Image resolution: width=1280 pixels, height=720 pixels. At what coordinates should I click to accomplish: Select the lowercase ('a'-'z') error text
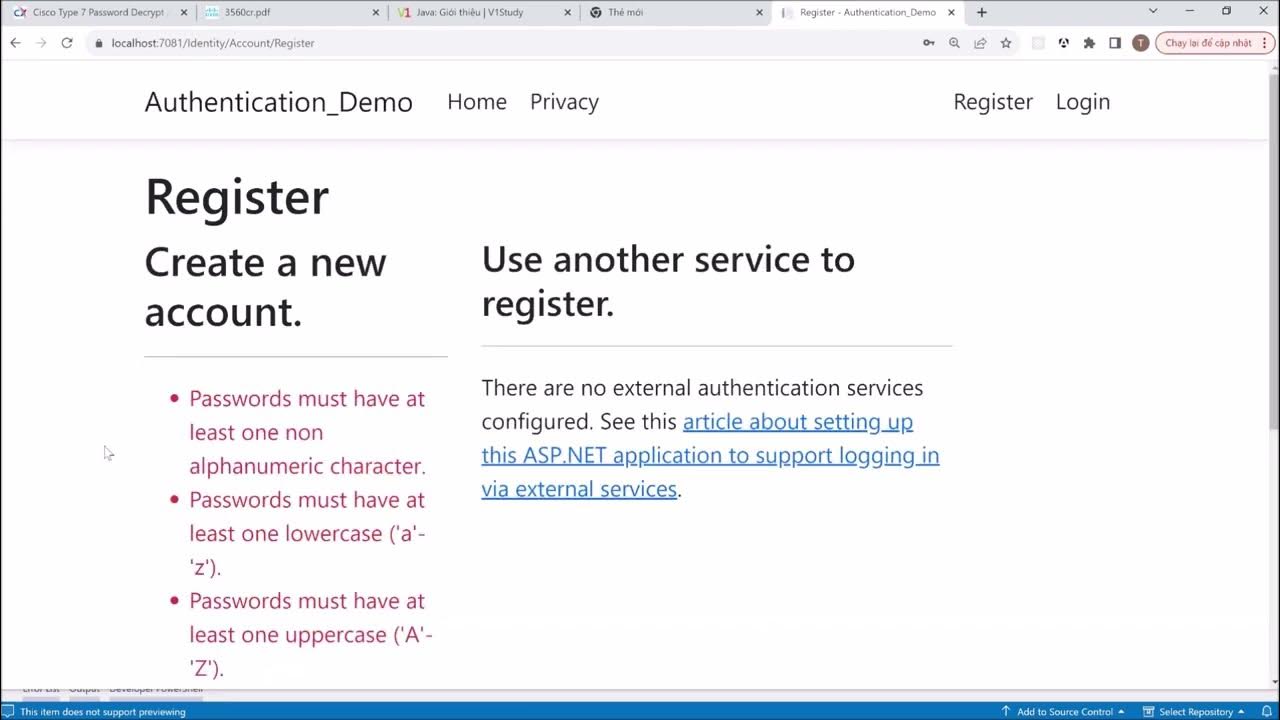click(307, 533)
